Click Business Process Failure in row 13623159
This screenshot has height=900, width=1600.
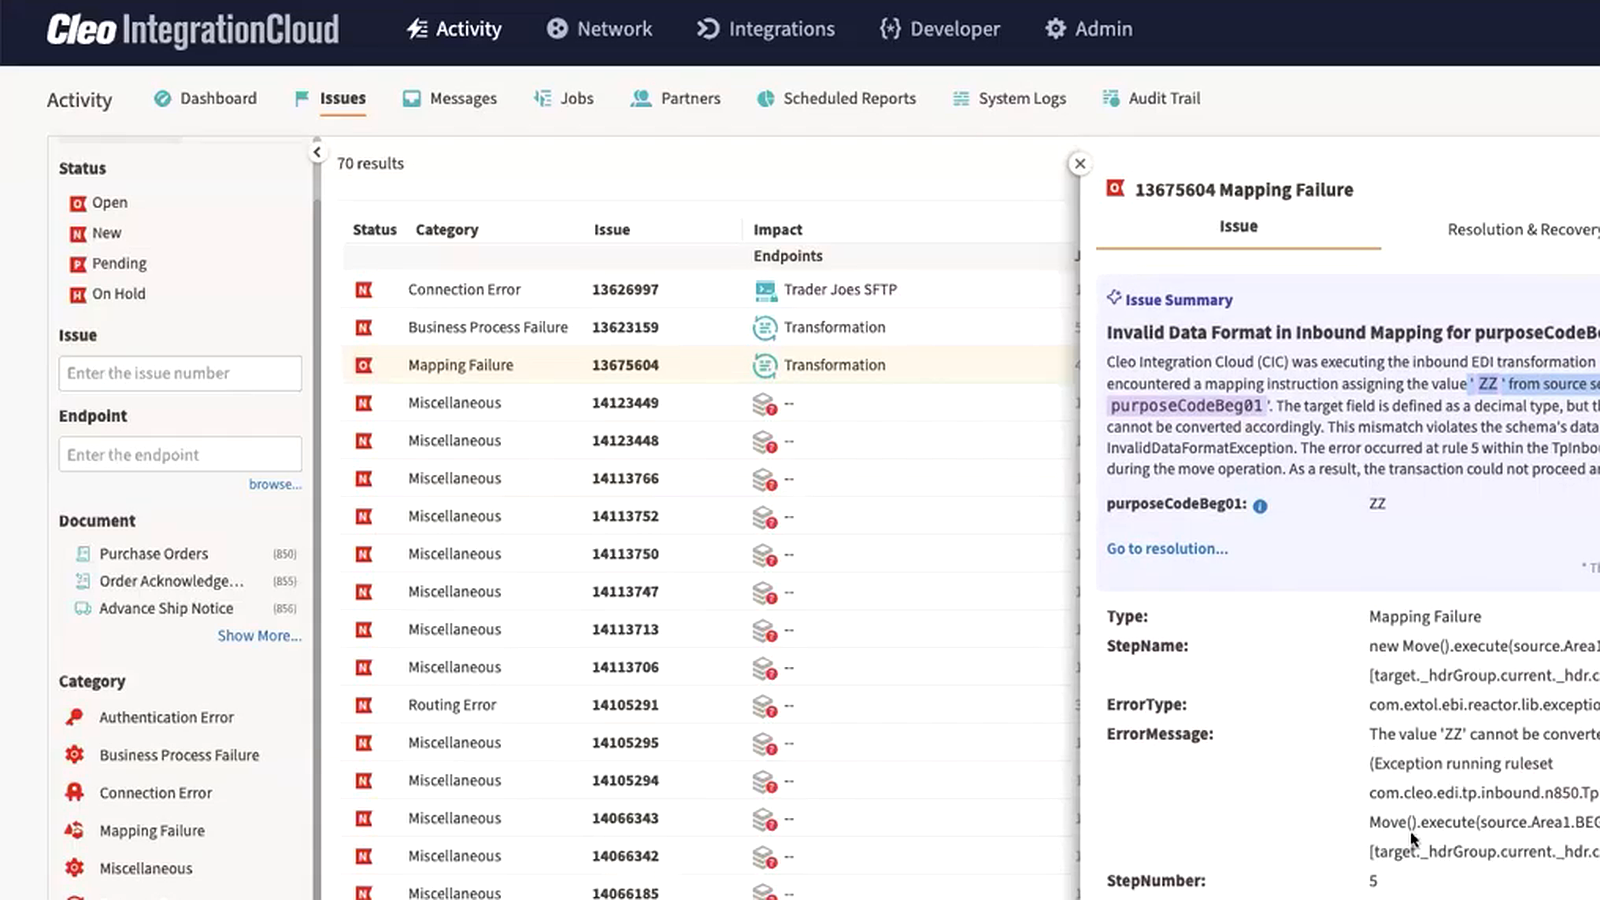tap(488, 327)
